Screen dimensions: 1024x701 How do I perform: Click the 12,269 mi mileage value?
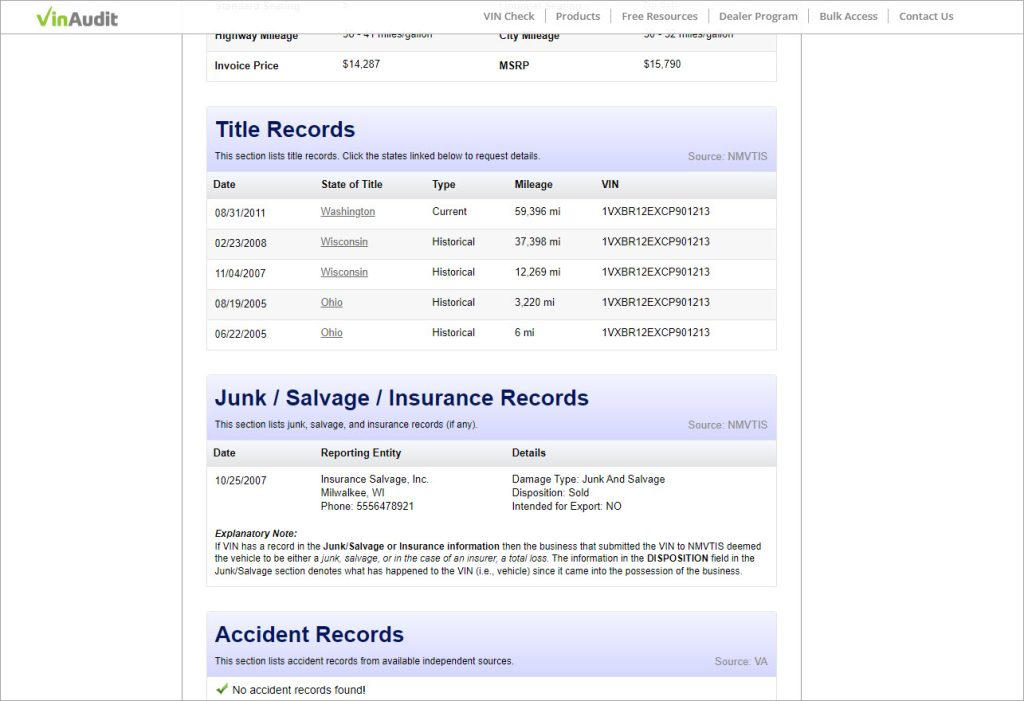tap(537, 272)
